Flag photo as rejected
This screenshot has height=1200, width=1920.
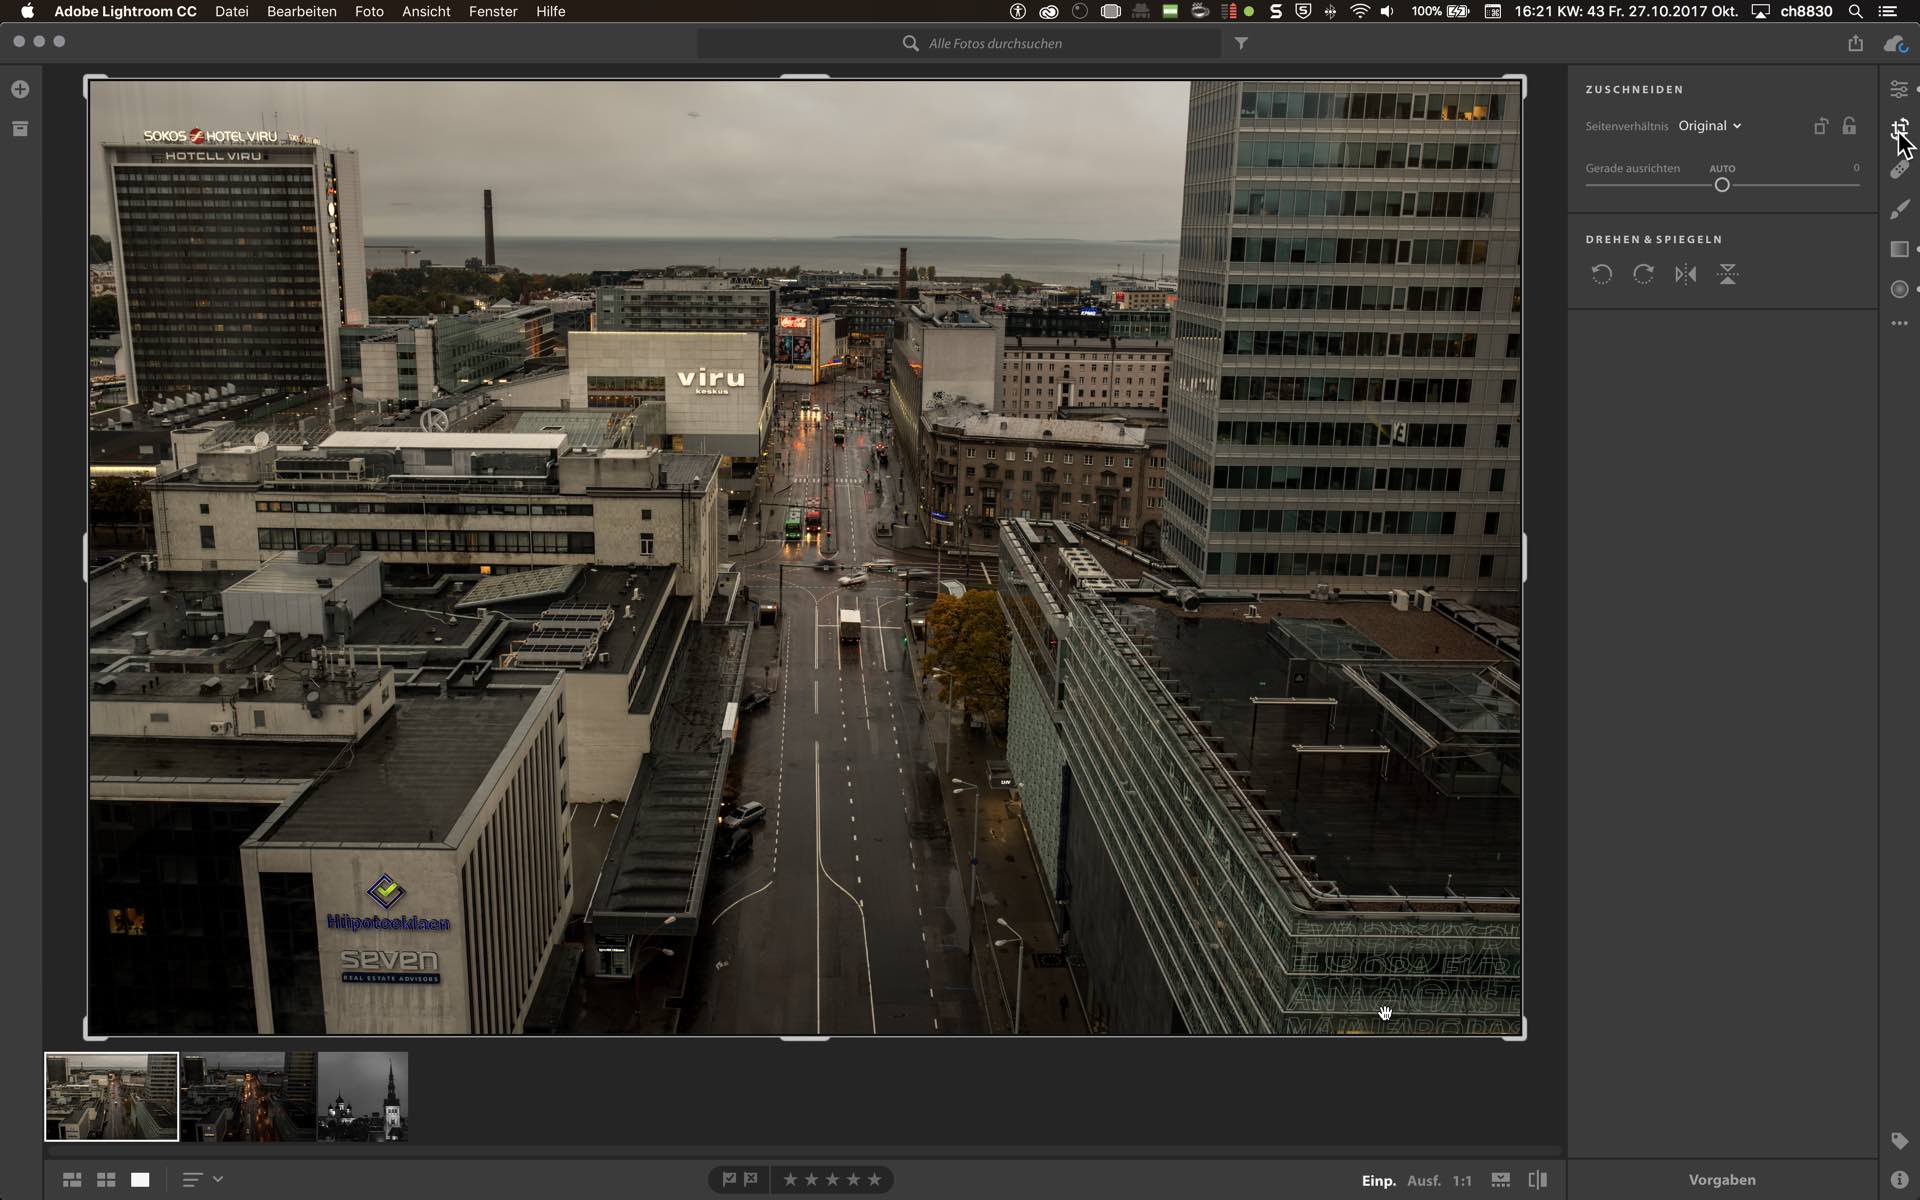coord(751,1180)
